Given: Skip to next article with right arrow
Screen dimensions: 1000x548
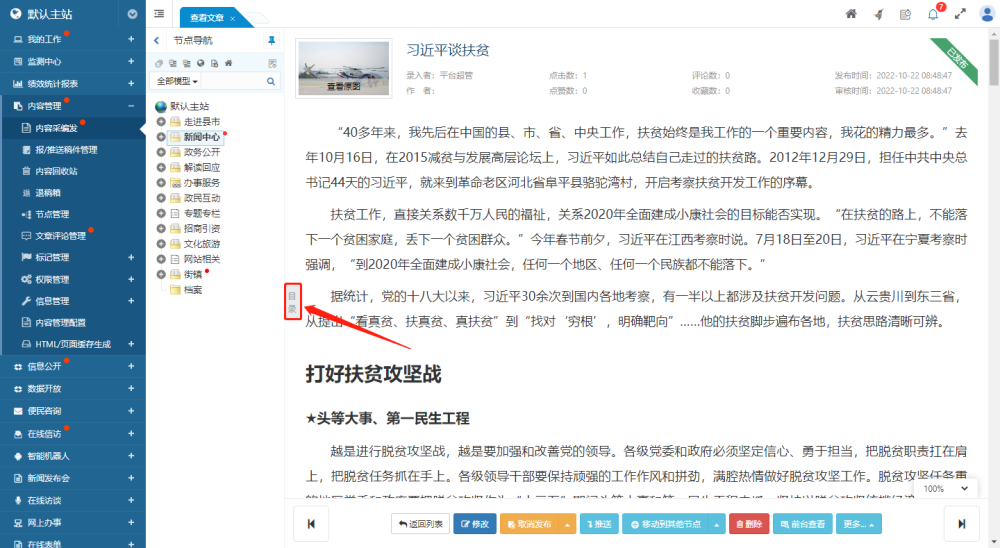Looking at the screenshot, I should point(962,523).
